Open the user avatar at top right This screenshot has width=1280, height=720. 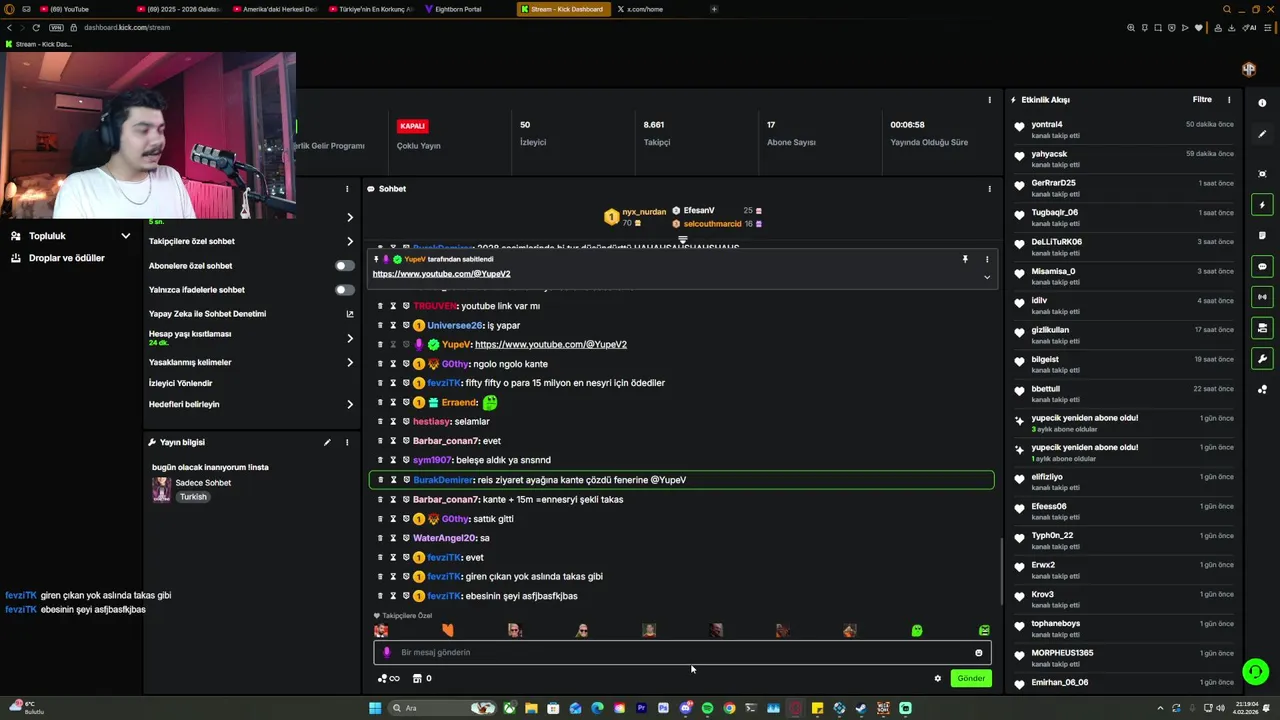point(1249,69)
